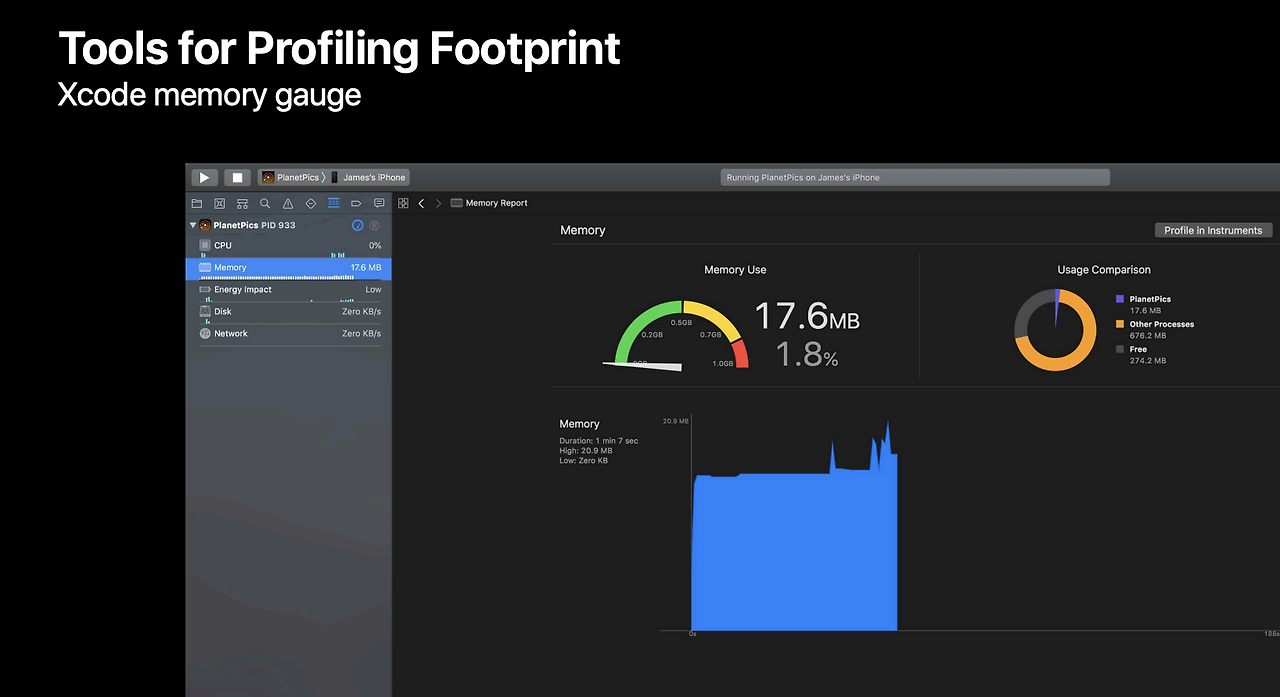Choose the James's iPhone run destination

(368, 177)
